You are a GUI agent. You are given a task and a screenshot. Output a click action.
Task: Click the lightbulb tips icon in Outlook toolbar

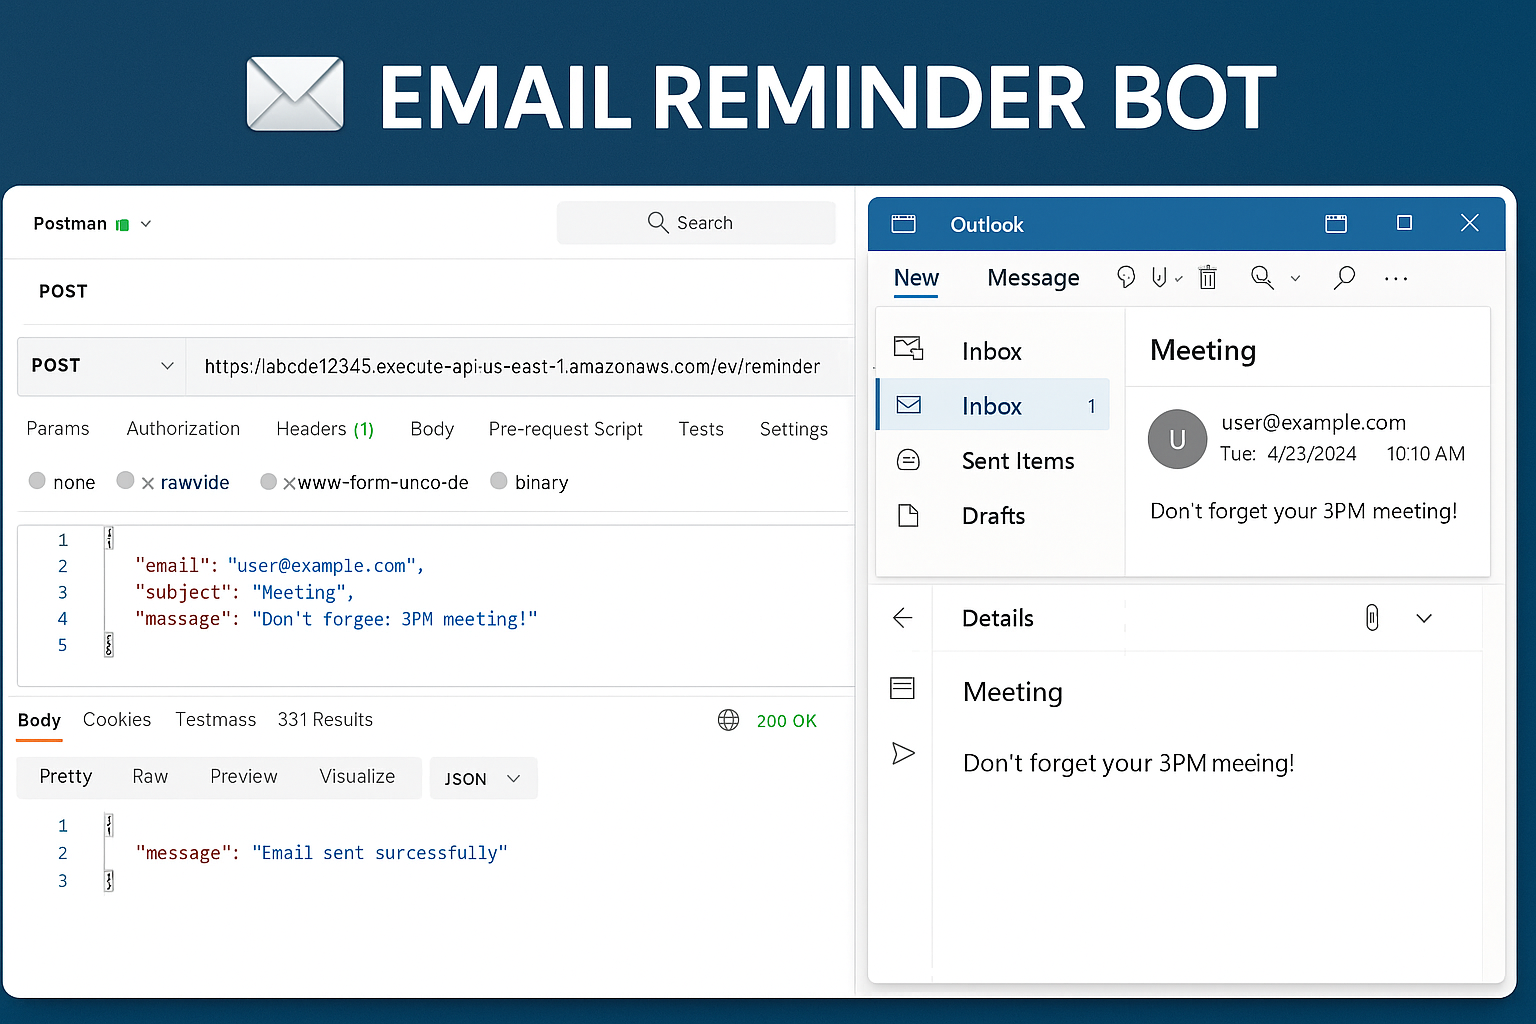pos(1126,277)
